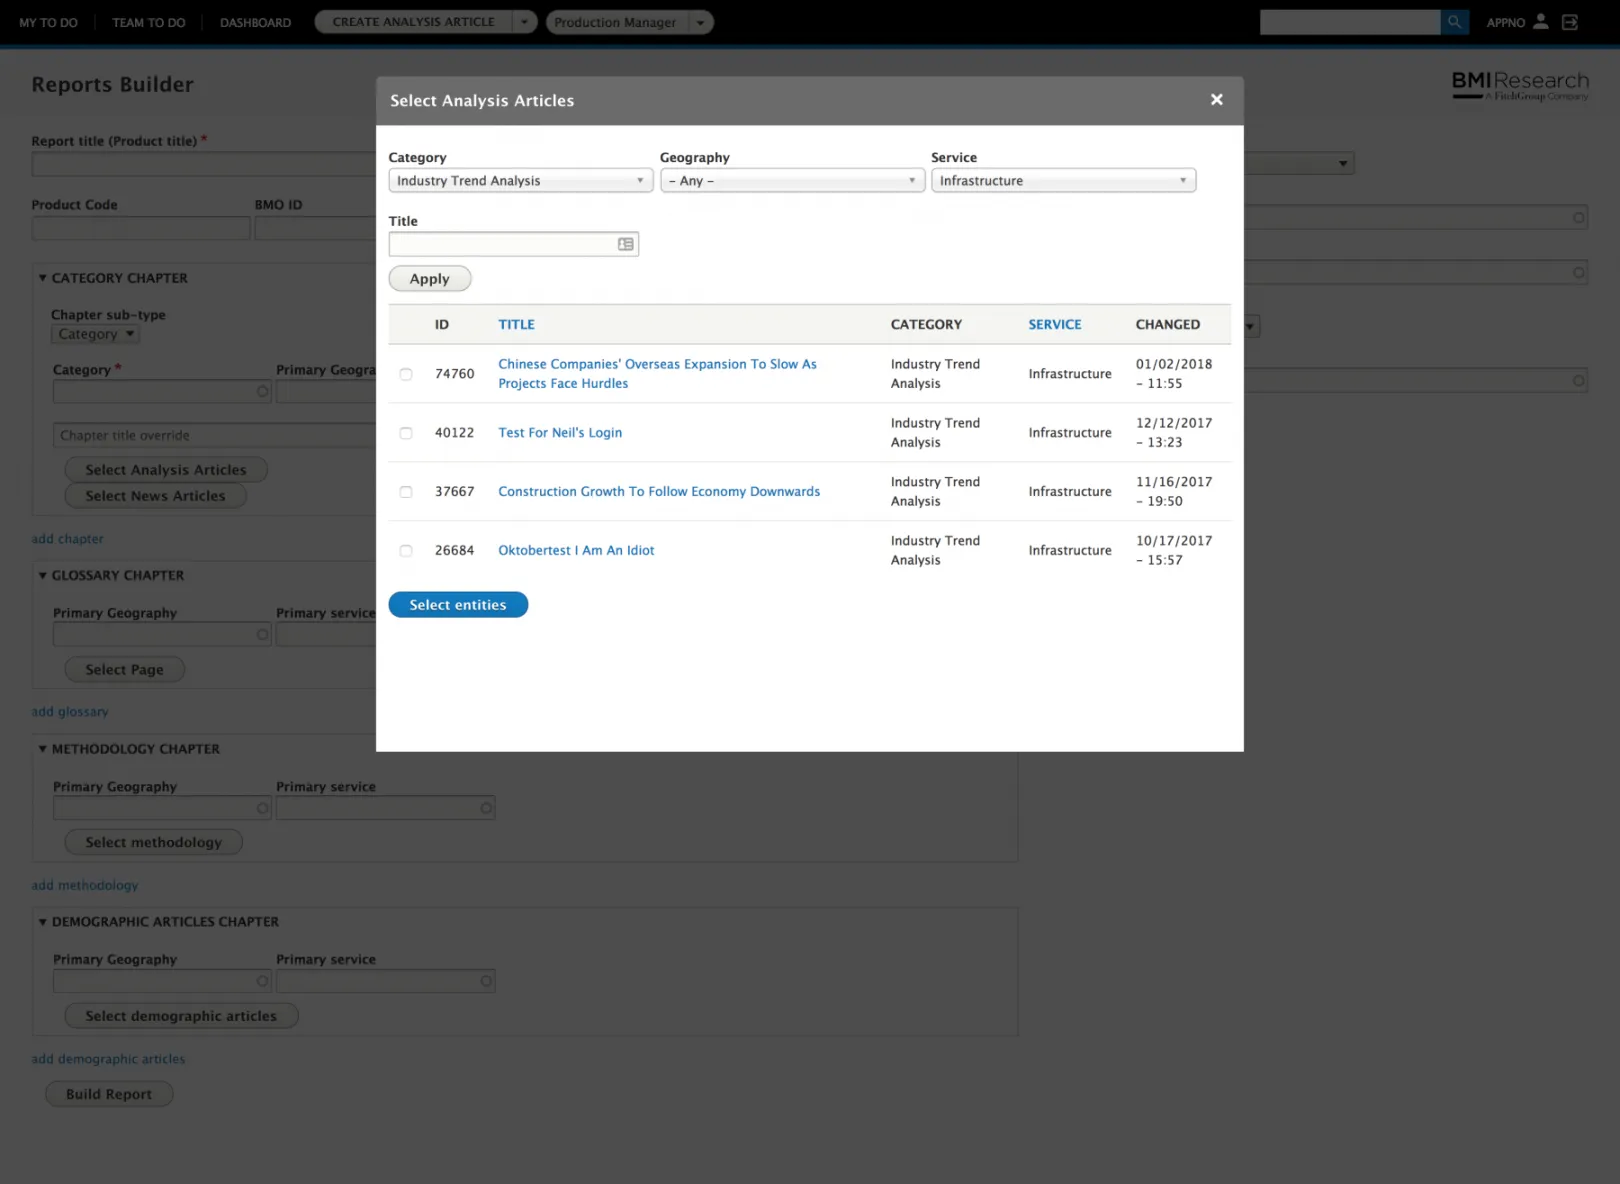Image resolution: width=1620 pixels, height=1184 pixels.
Task: Sort the table by Title column
Action: click(x=517, y=324)
